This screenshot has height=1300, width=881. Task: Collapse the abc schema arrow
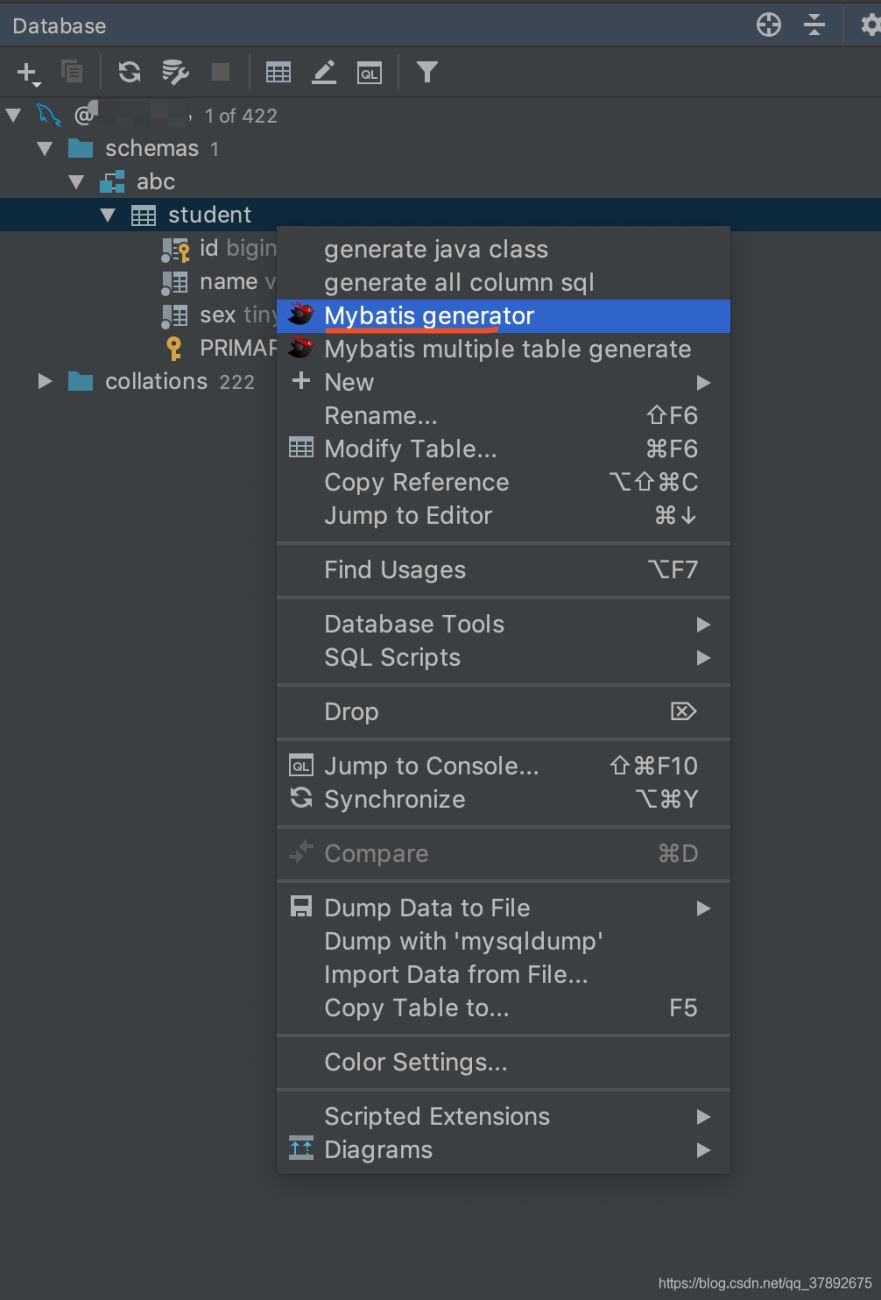(76, 182)
